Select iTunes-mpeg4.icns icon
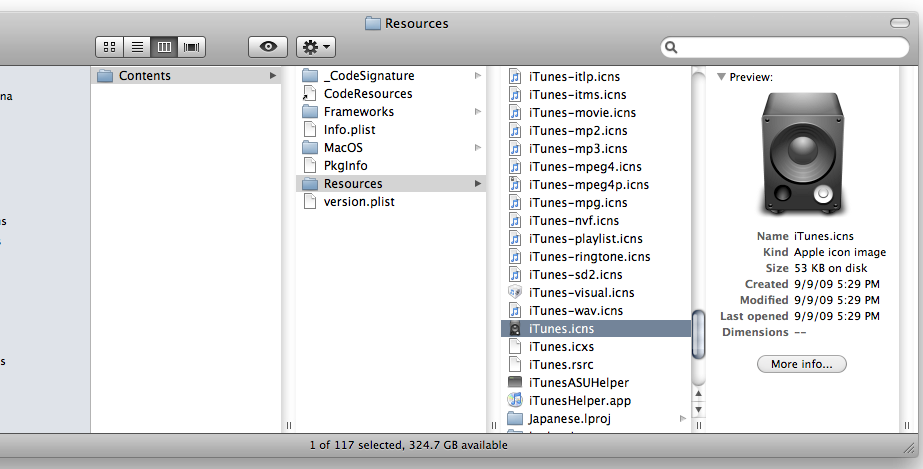This screenshot has width=923, height=469. coord(515,167)
